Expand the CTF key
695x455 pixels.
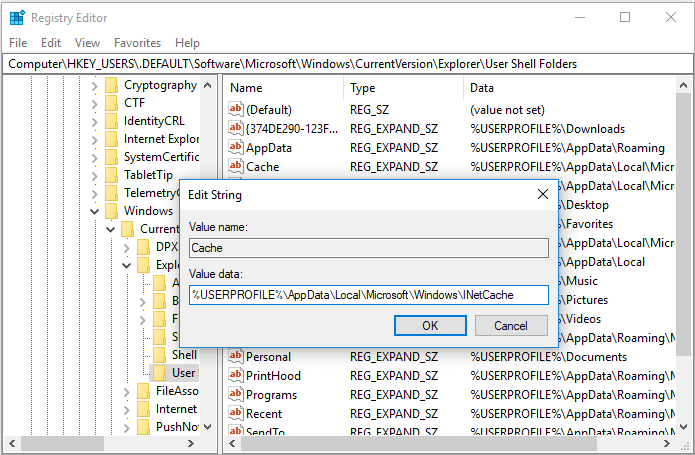(94, 104)
